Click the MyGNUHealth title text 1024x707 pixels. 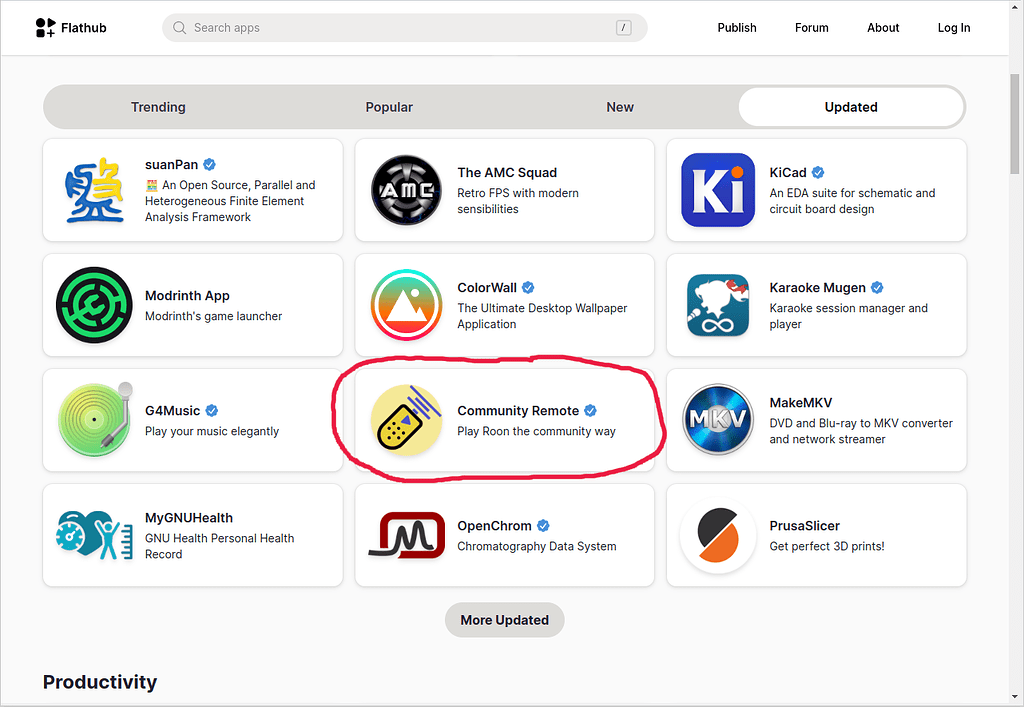click(189, 518)
